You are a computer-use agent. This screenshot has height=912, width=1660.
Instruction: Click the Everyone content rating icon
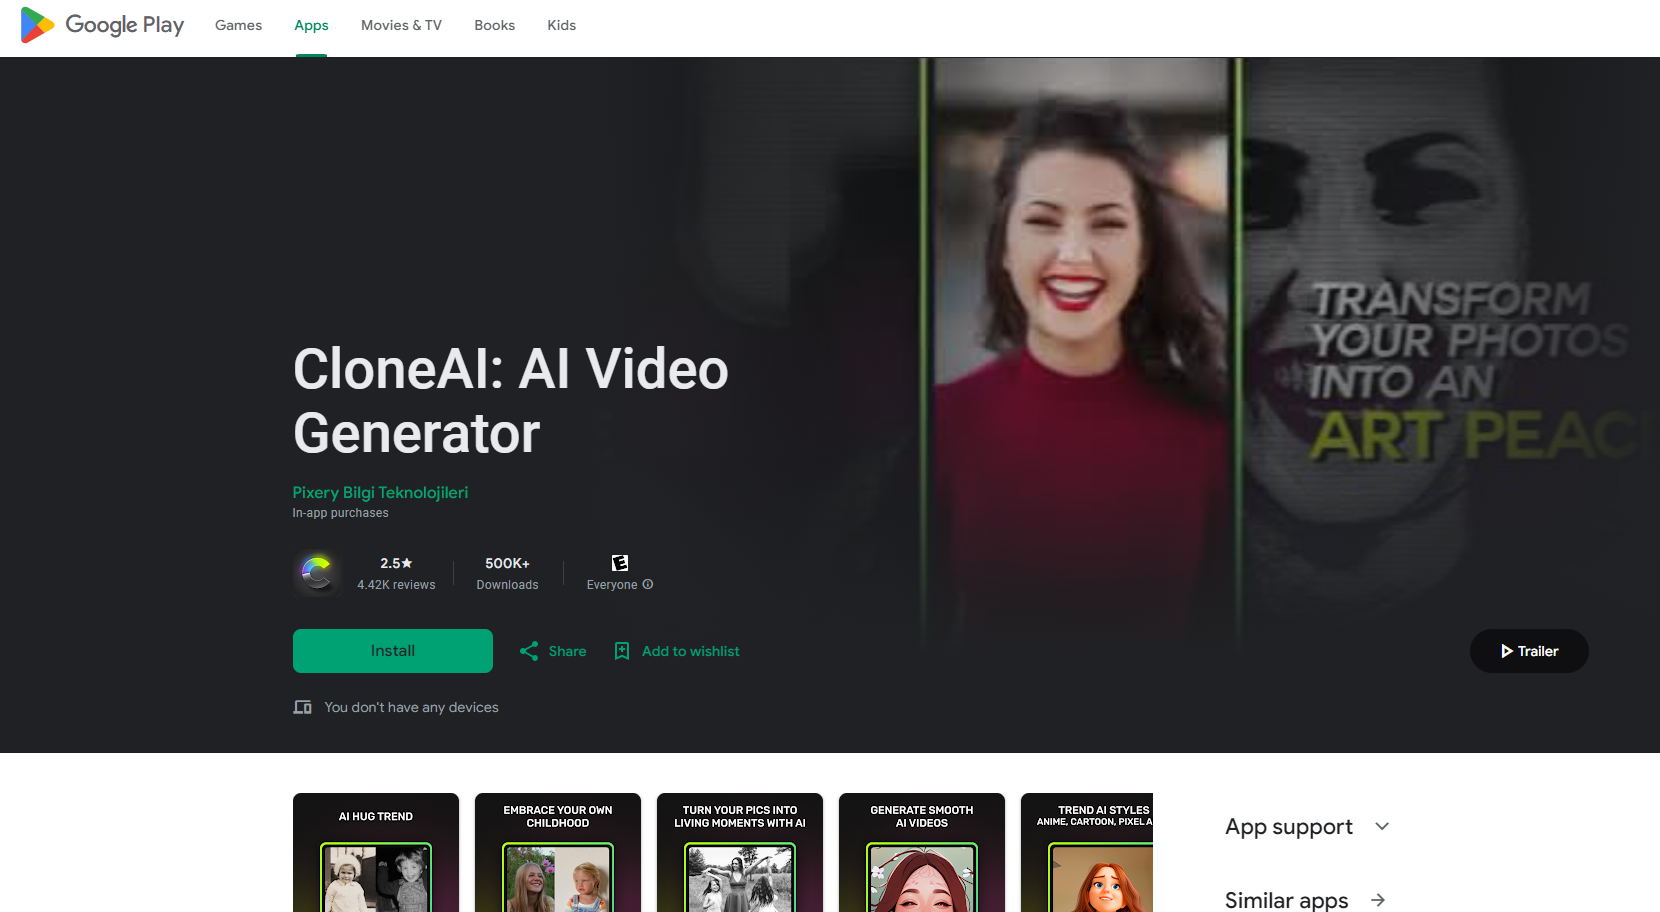pos(620,563)
